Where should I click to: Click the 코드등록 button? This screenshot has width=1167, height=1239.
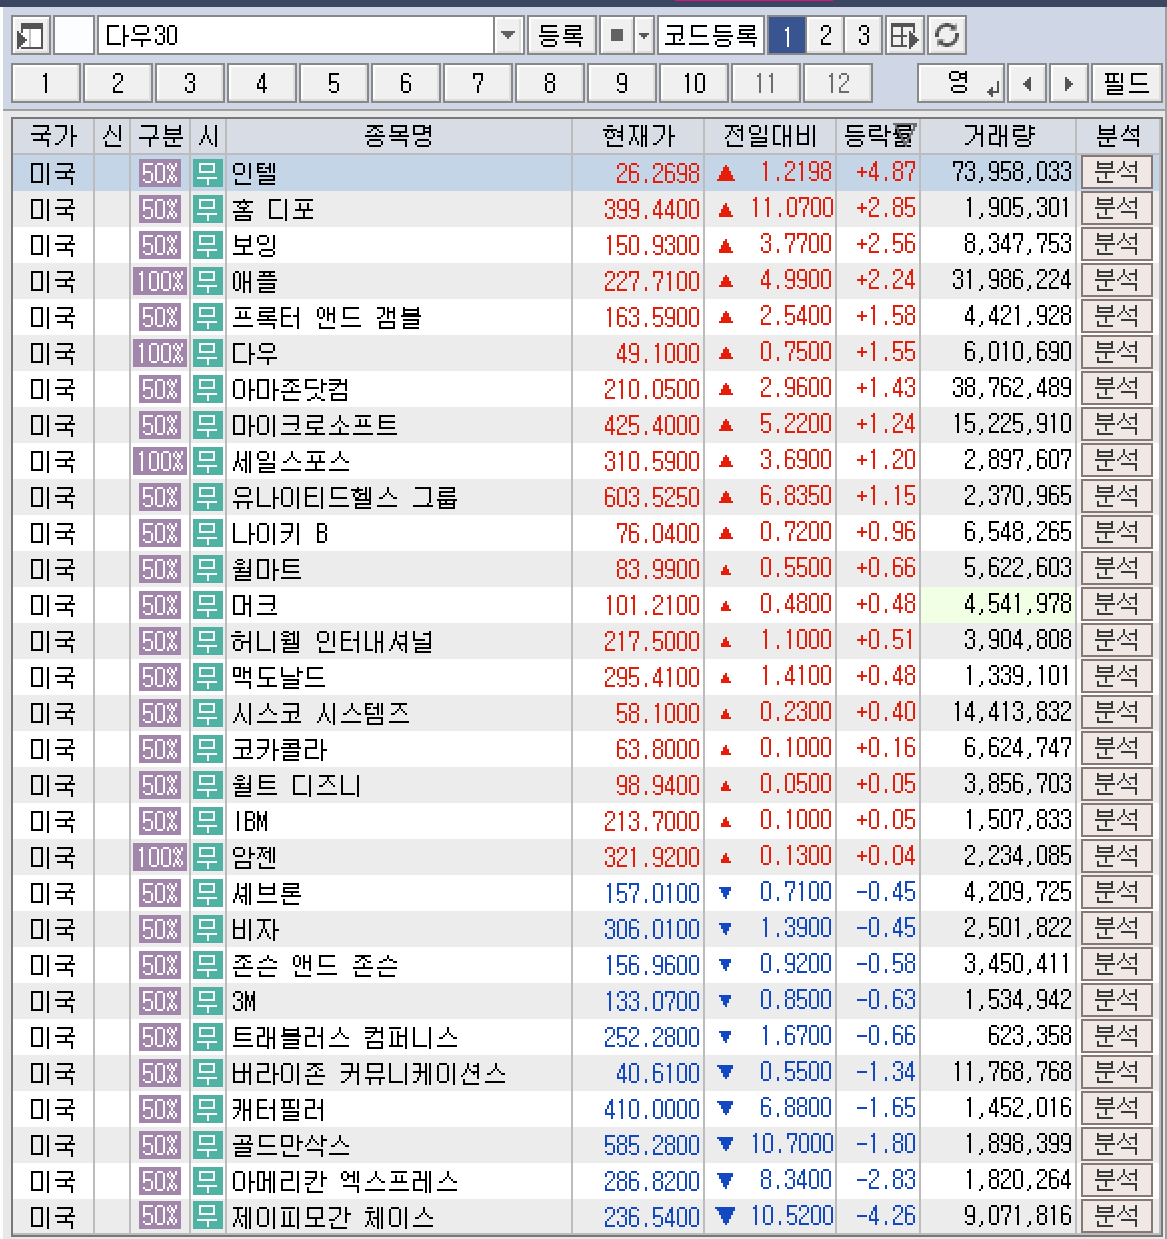pyautogui.click(x=711, y=37)
